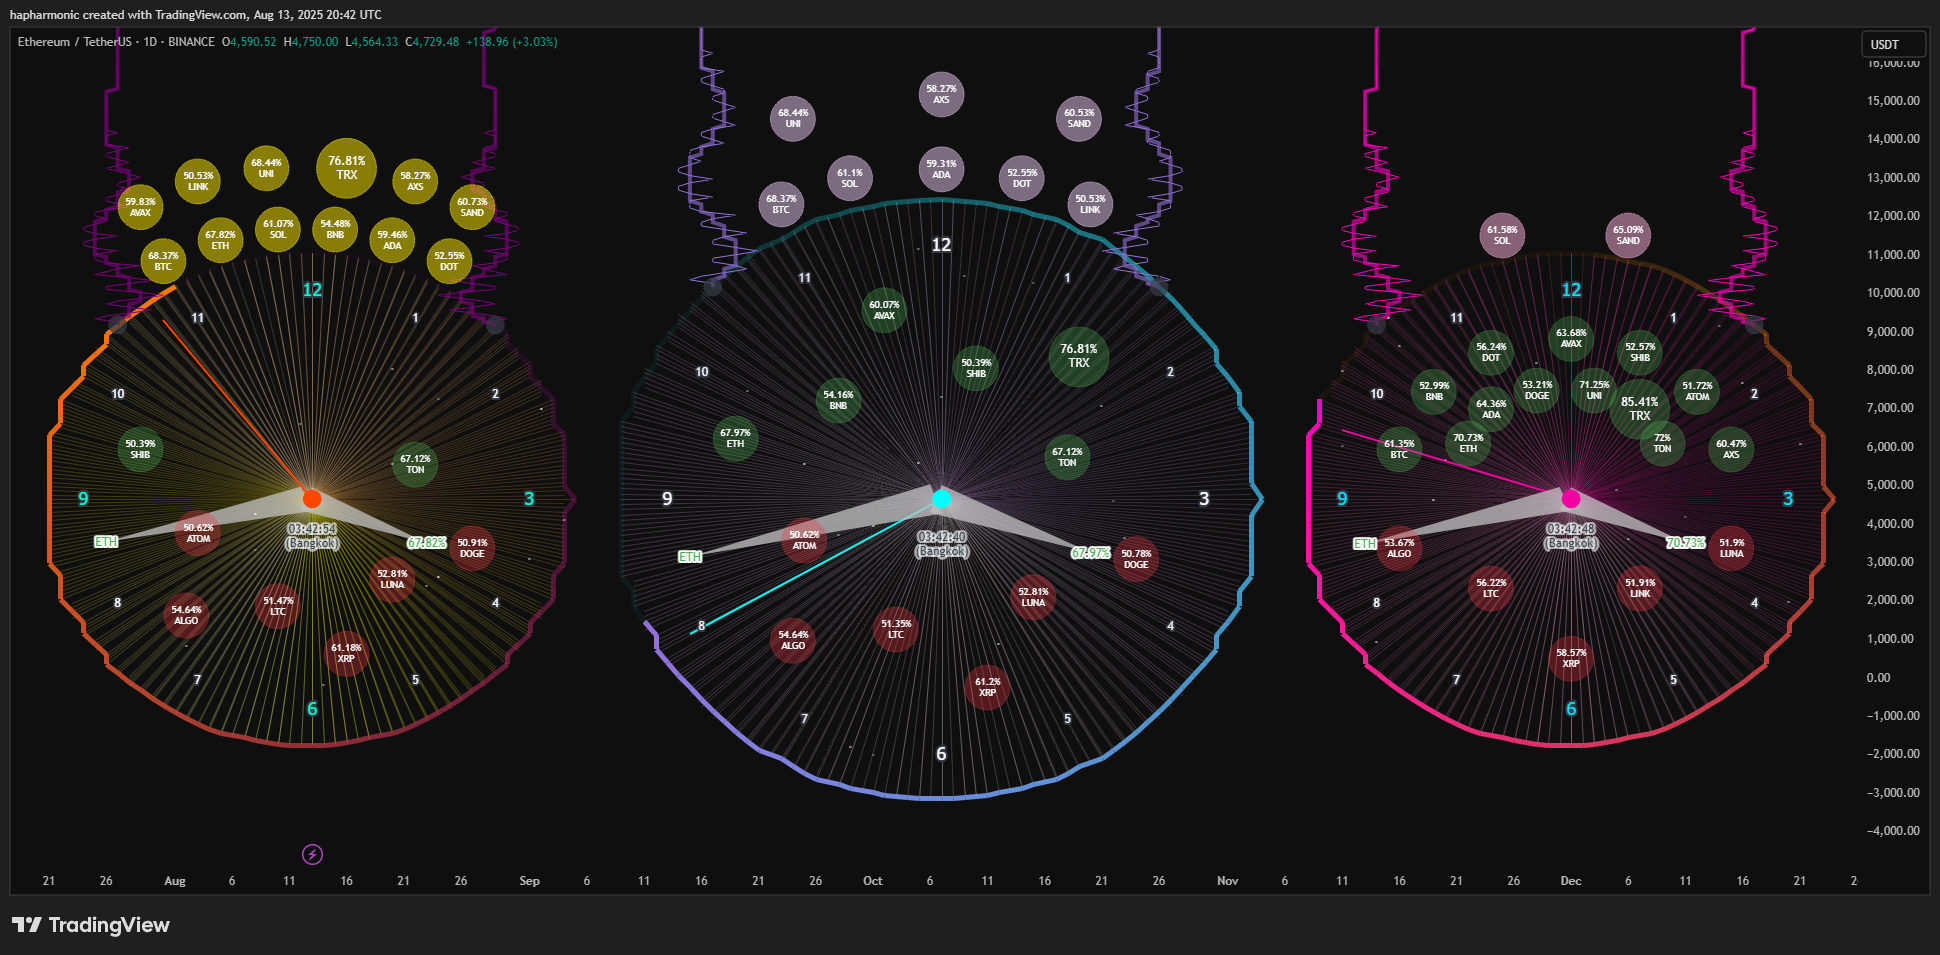Select the 61.1% SOL purple bubble

click(x=849, y=178)
